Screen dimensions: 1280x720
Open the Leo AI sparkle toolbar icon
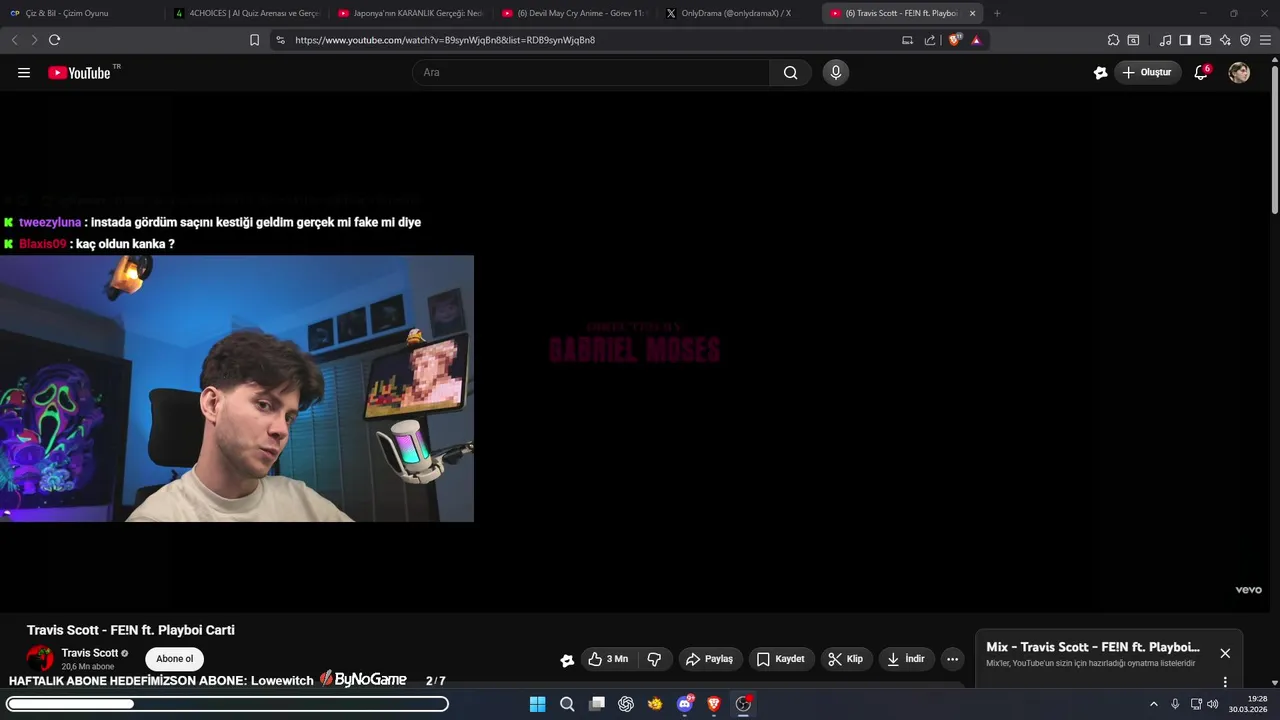coord(1225,40)
